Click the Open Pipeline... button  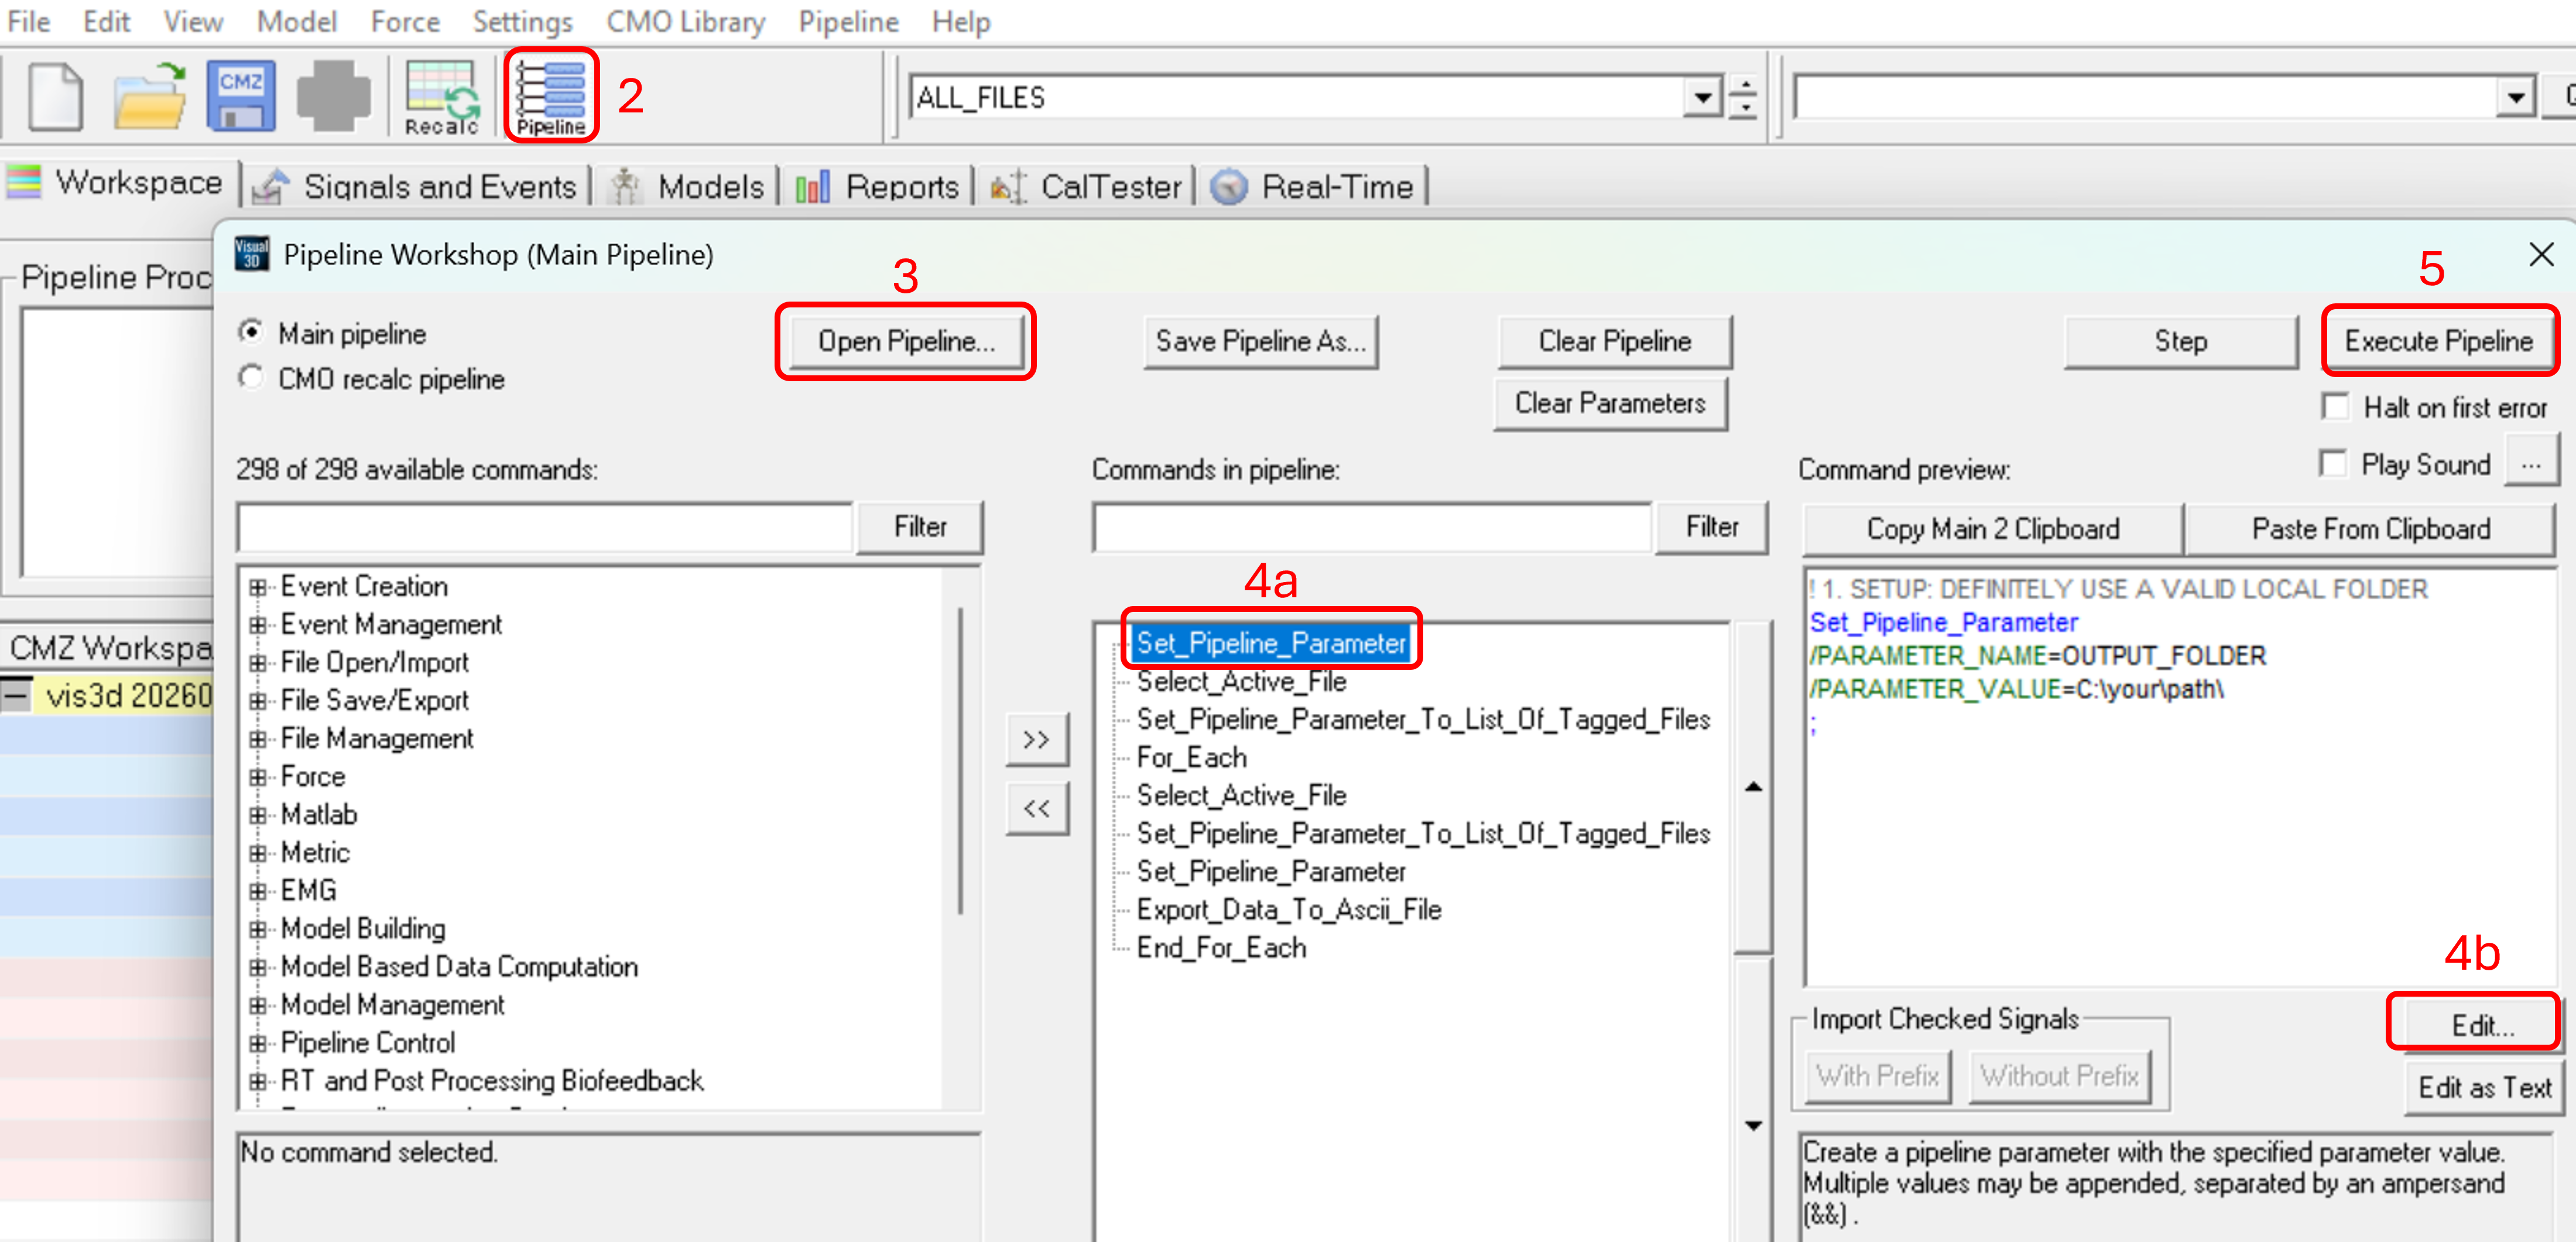point(905,341)
